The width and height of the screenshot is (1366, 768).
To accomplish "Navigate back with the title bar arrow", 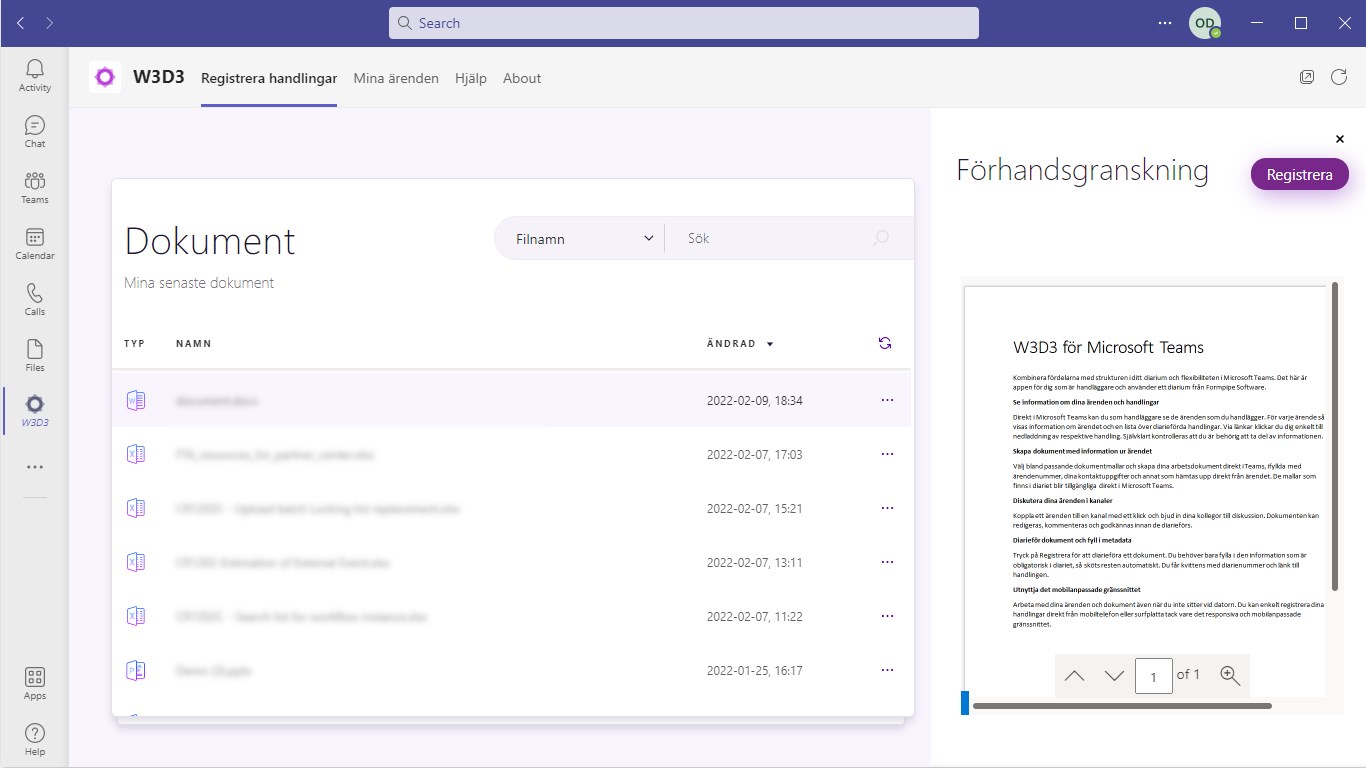I will [x=21, y=23].
